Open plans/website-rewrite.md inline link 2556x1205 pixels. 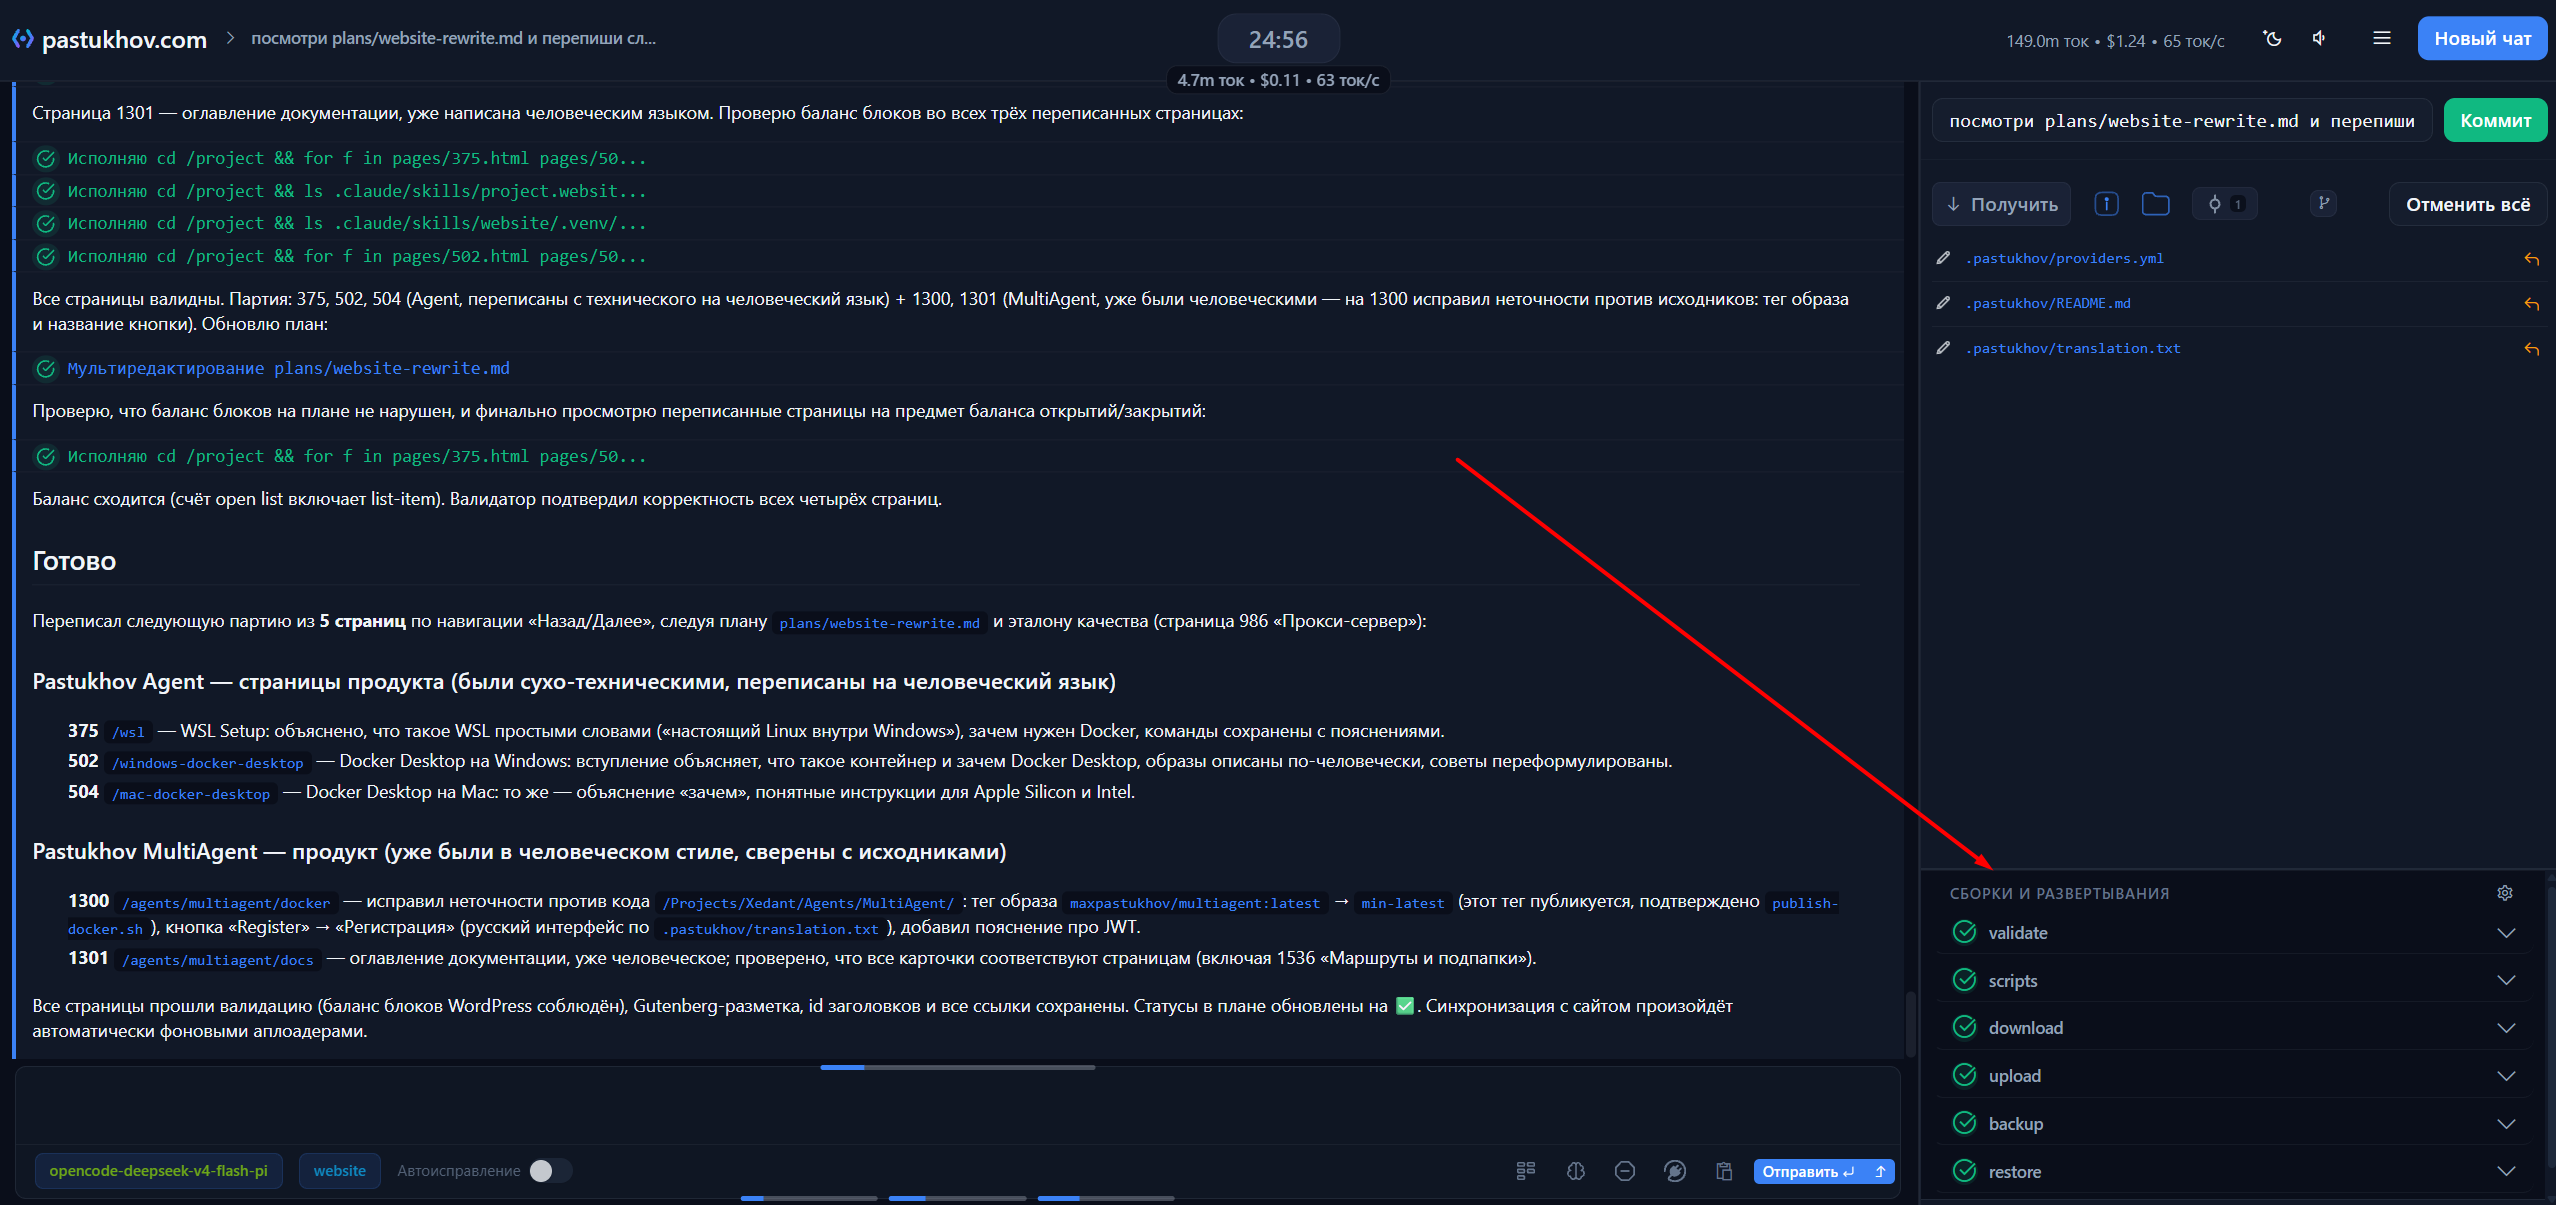click(879, 622)
